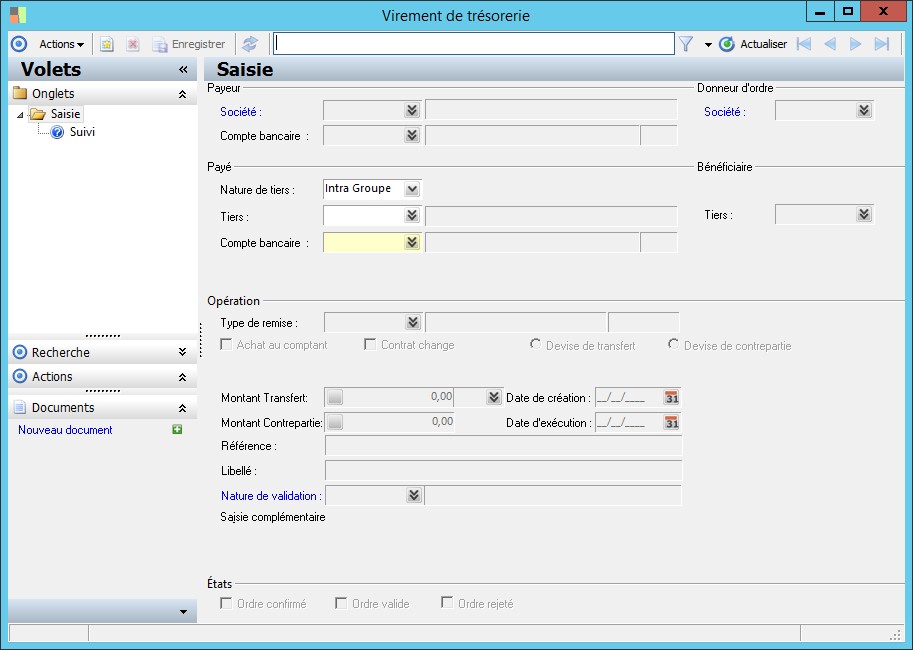The height and width of the screenshot is (650, 913).
Task: Click the Actualiser button
Action: pos(753,44)
